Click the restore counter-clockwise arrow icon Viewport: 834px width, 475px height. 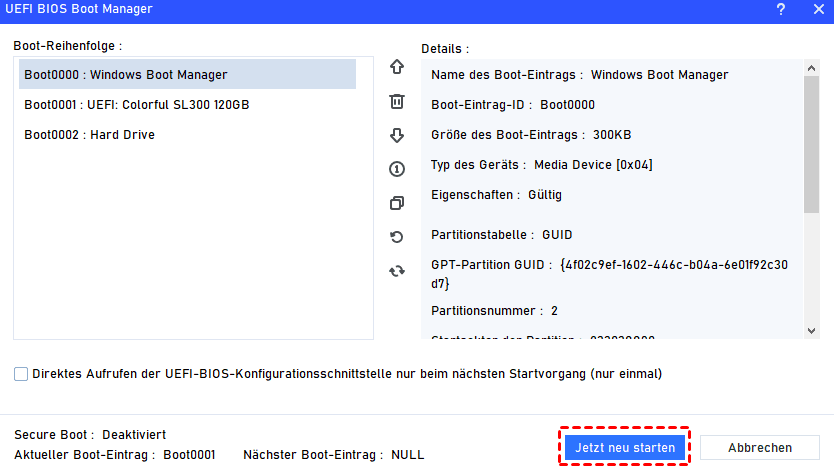tap(397, 237)
